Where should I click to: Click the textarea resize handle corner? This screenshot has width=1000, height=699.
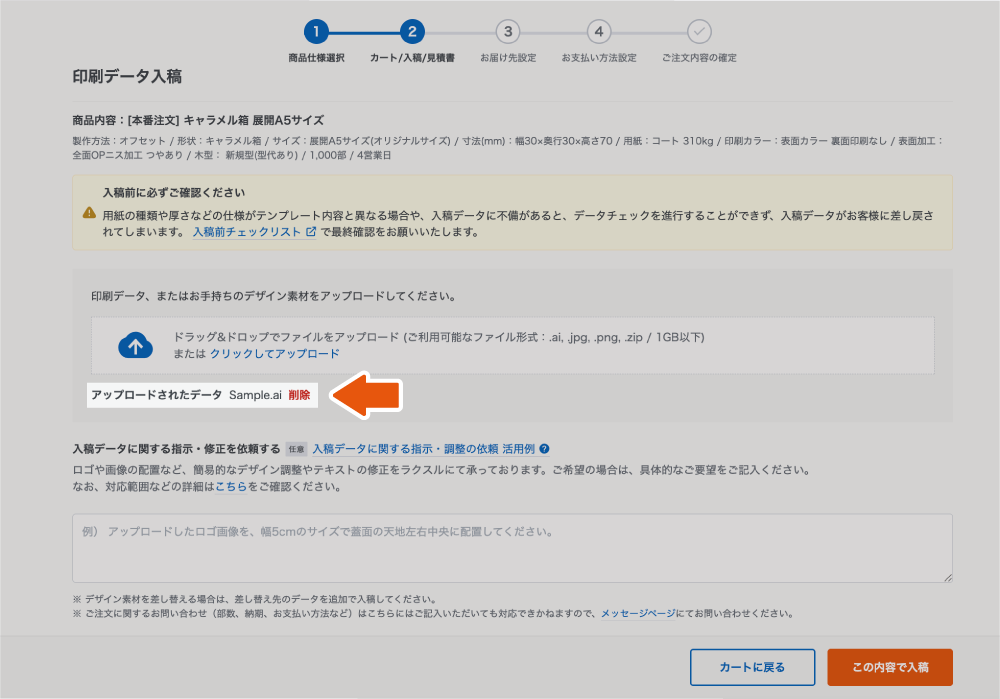[x=948, y=577]
